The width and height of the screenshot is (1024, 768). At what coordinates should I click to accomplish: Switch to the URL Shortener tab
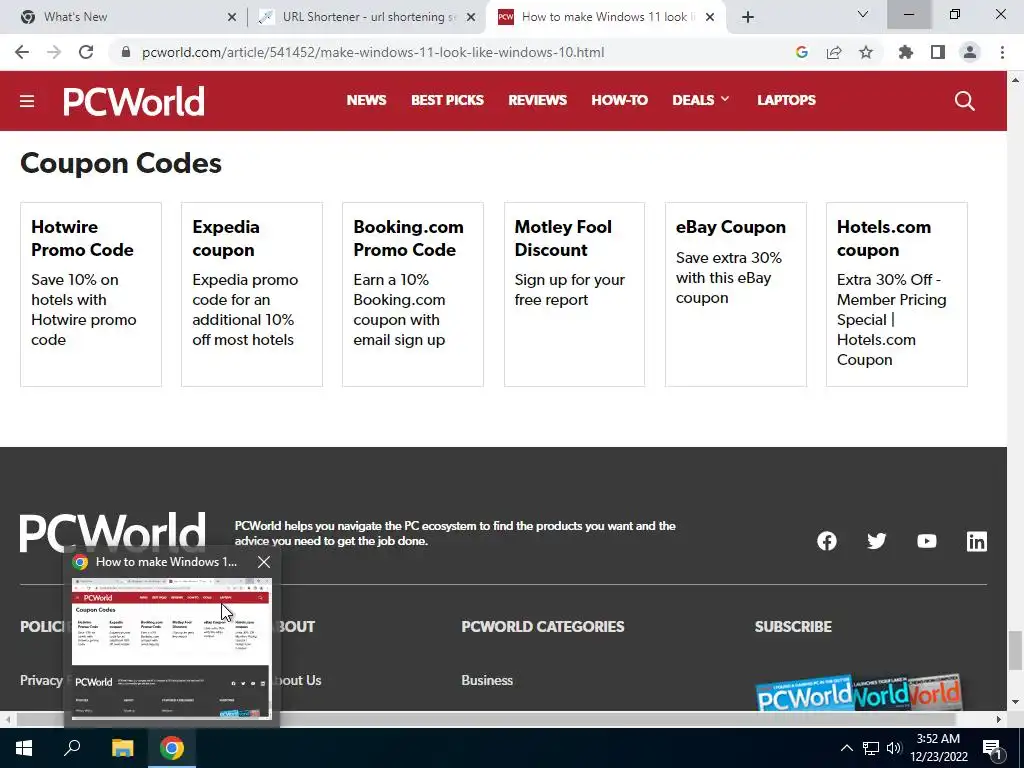[x=368, y=17]
